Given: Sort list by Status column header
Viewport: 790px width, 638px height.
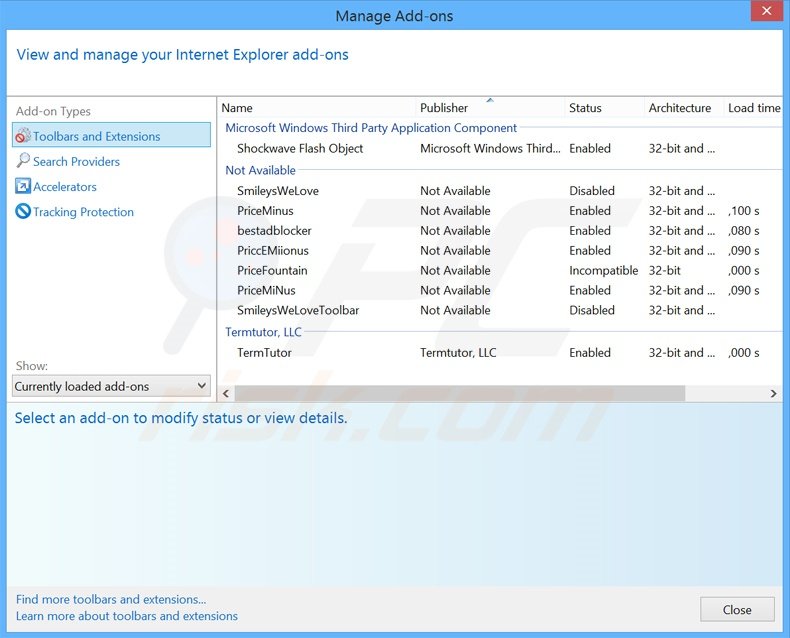Looking at the screenshot, I should (x=605, y=108).
